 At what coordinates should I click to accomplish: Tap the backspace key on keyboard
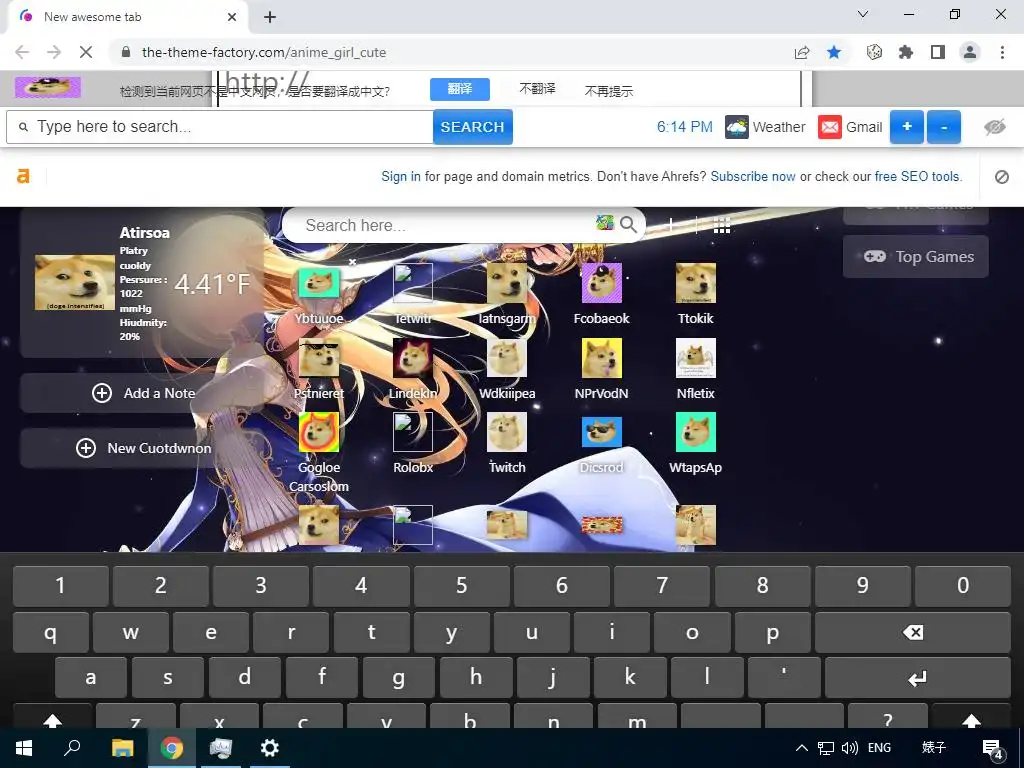pyautogui.click(x=913, y=632)
